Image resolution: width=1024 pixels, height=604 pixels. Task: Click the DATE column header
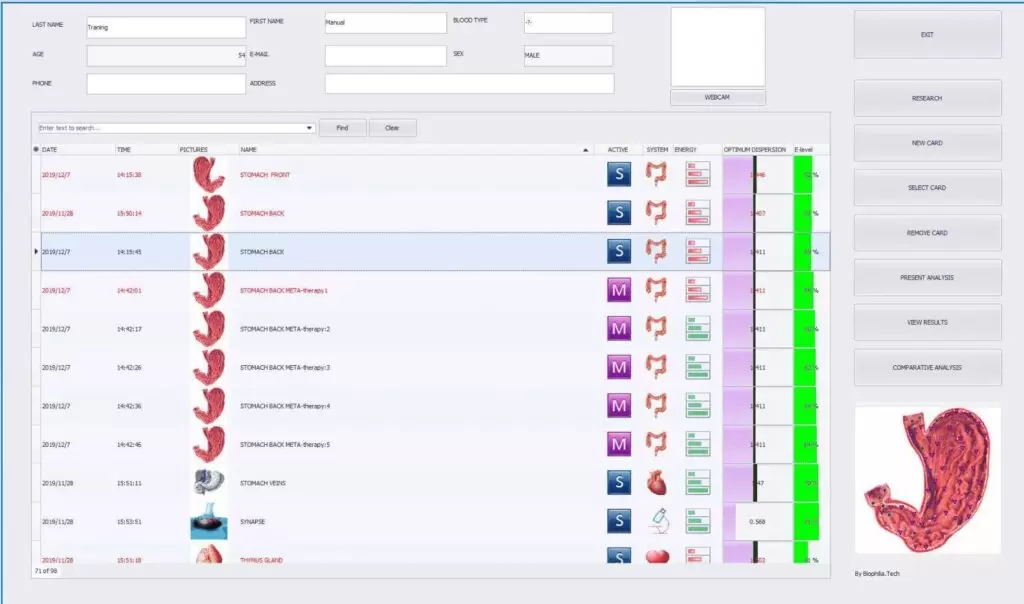click(x=50, y=150)
